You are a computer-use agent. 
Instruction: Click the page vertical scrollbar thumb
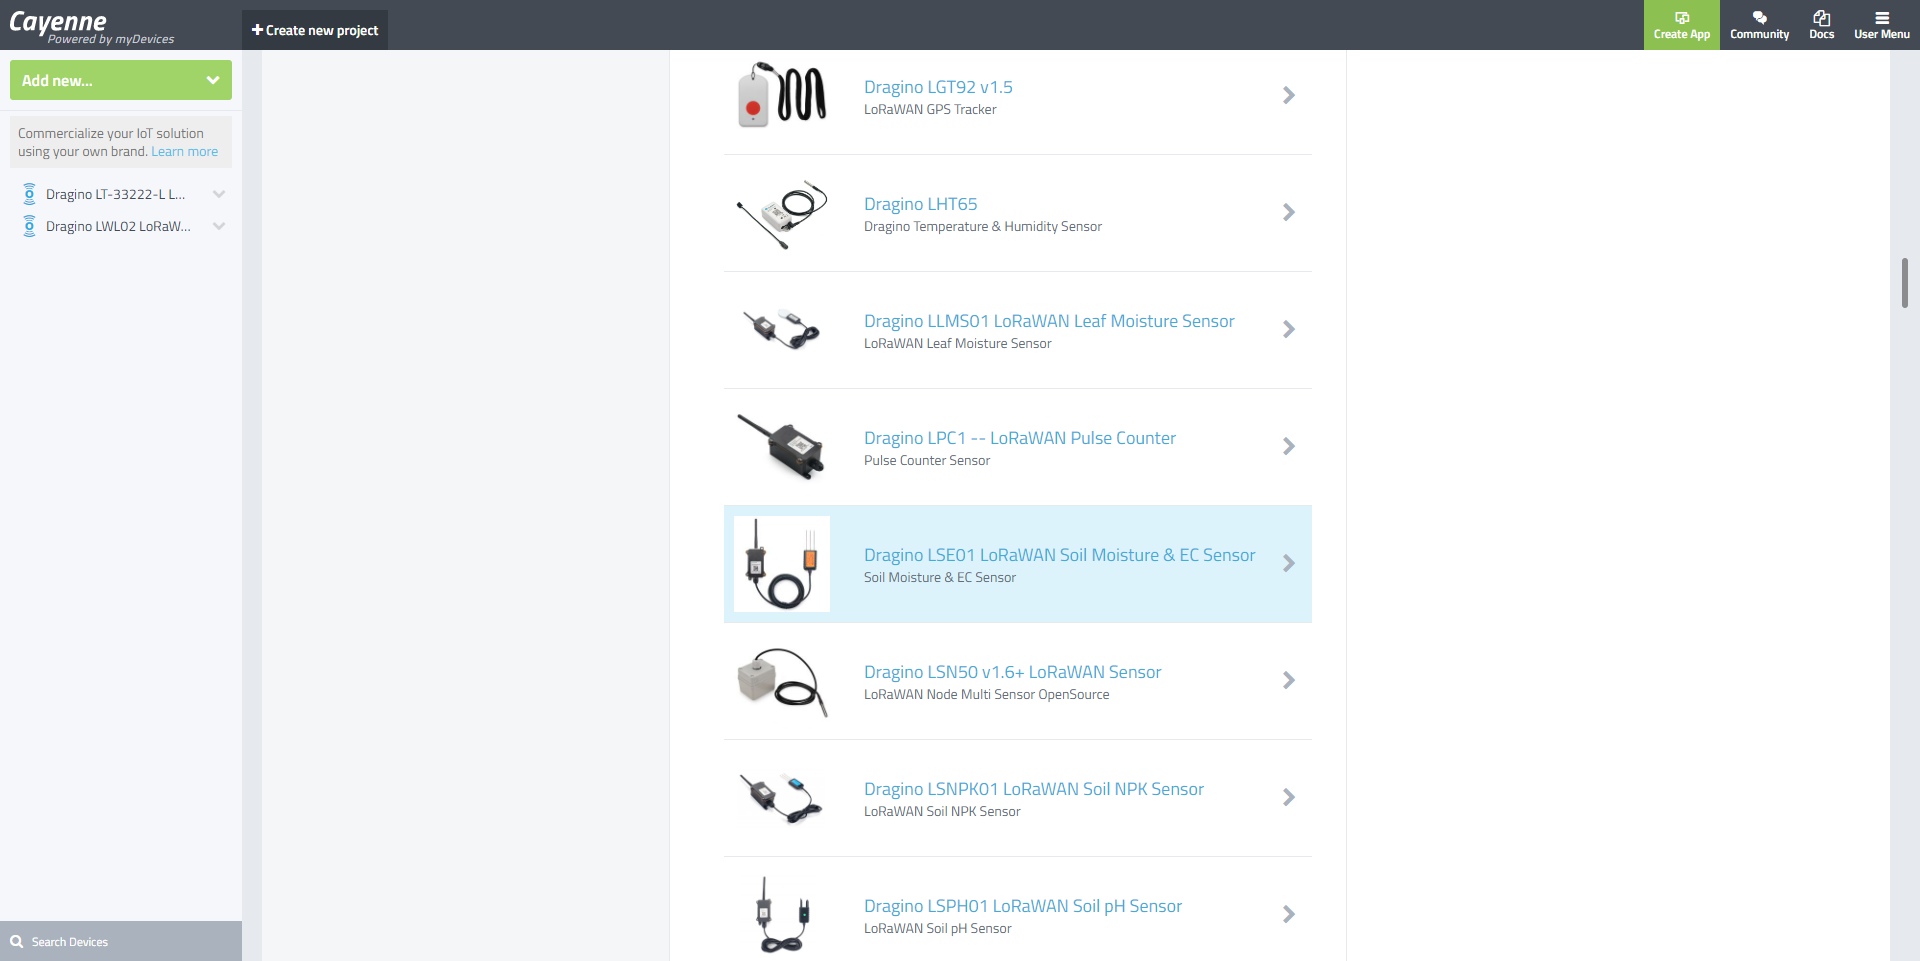1905,283
